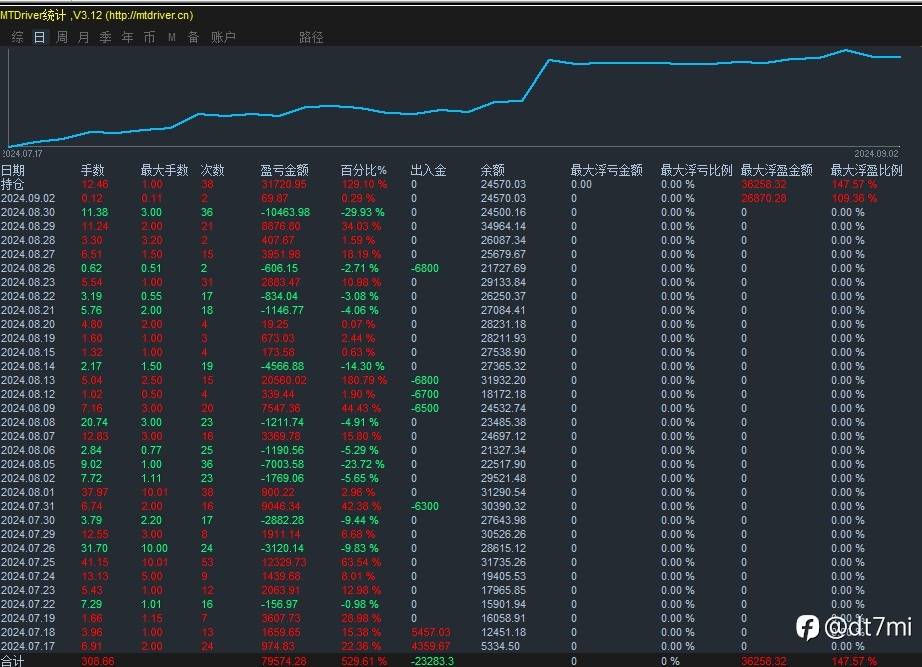Switch to the 季 quarterly tab
The height and width of the screenshot is (667, 922).
pyautogui.click(x=105, y=37)
